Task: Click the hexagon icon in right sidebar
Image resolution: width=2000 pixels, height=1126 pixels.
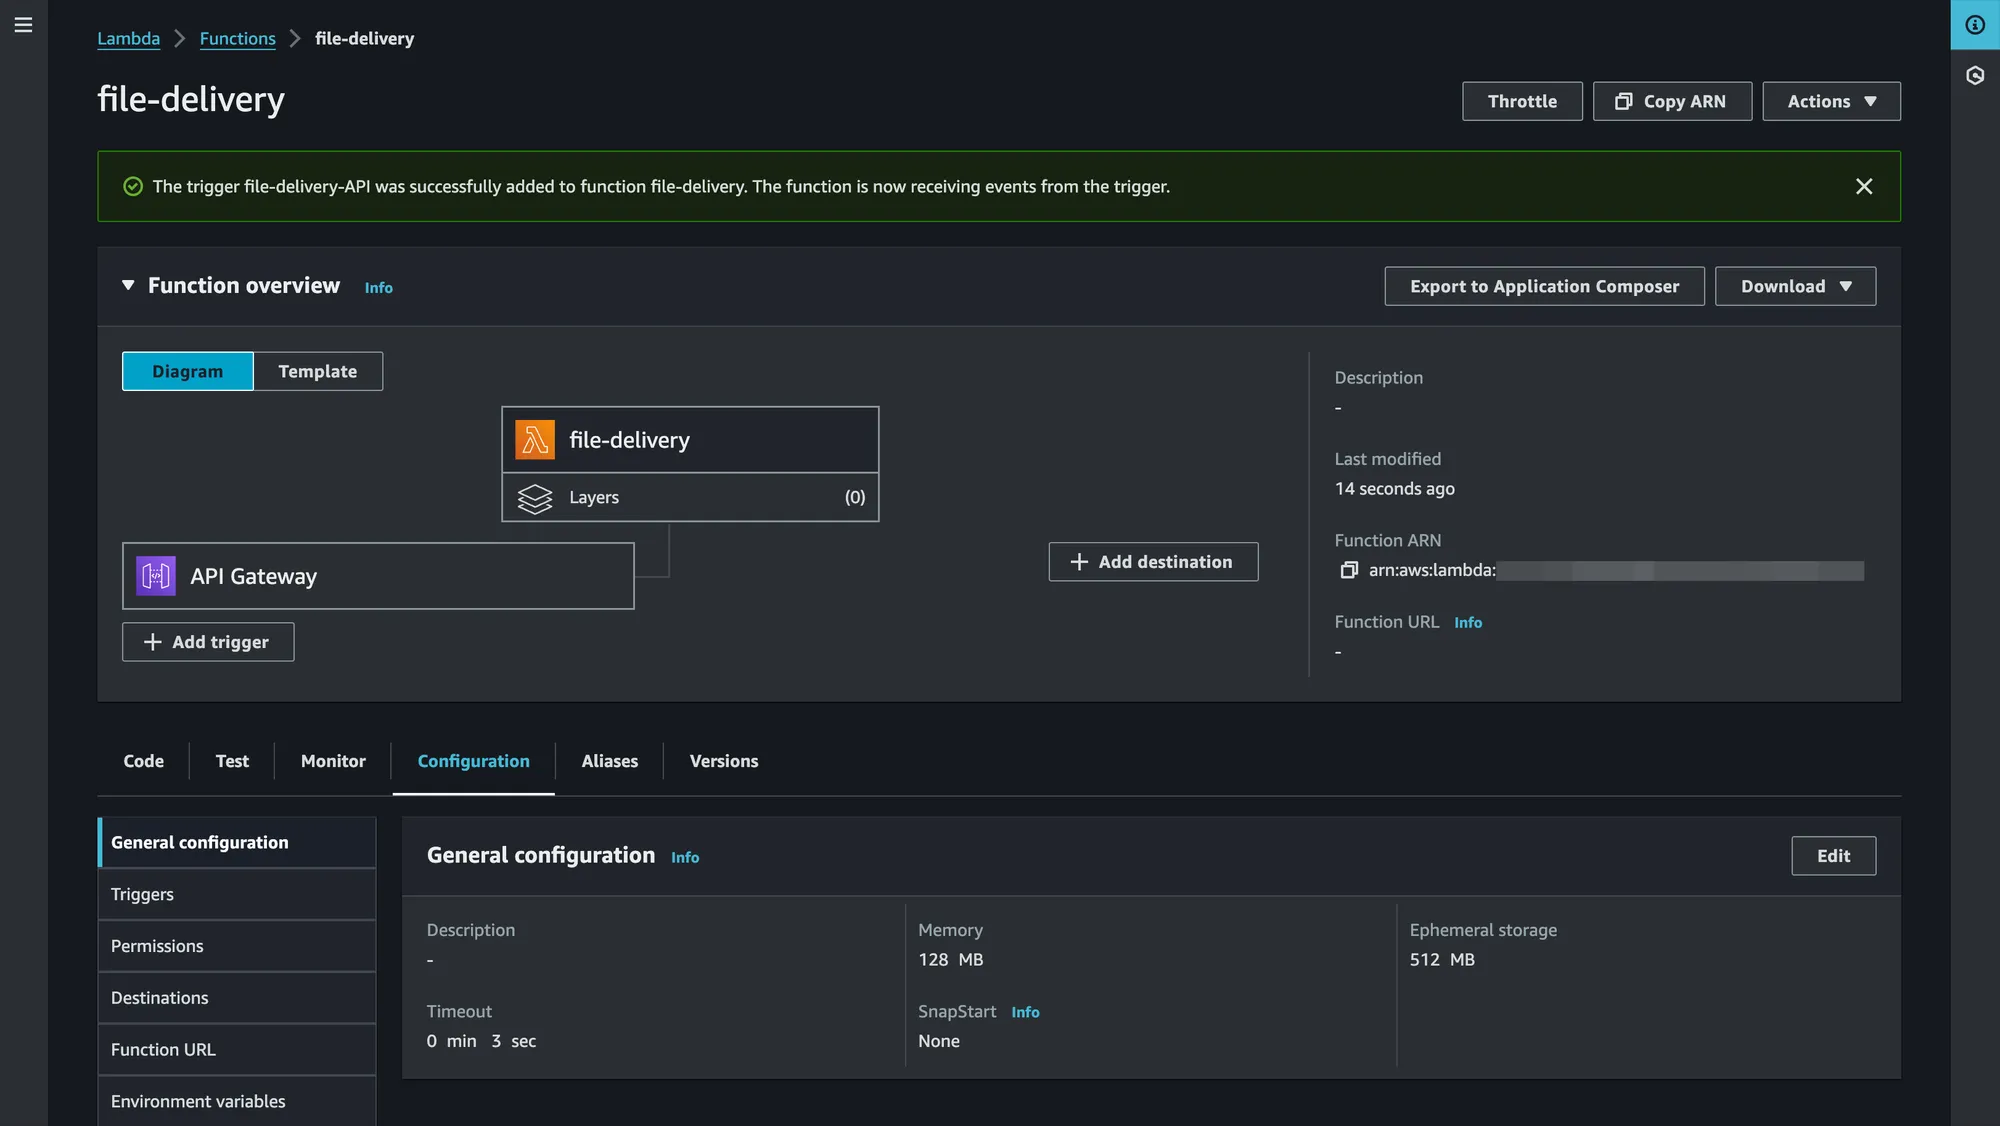Action: (1975, 75)
